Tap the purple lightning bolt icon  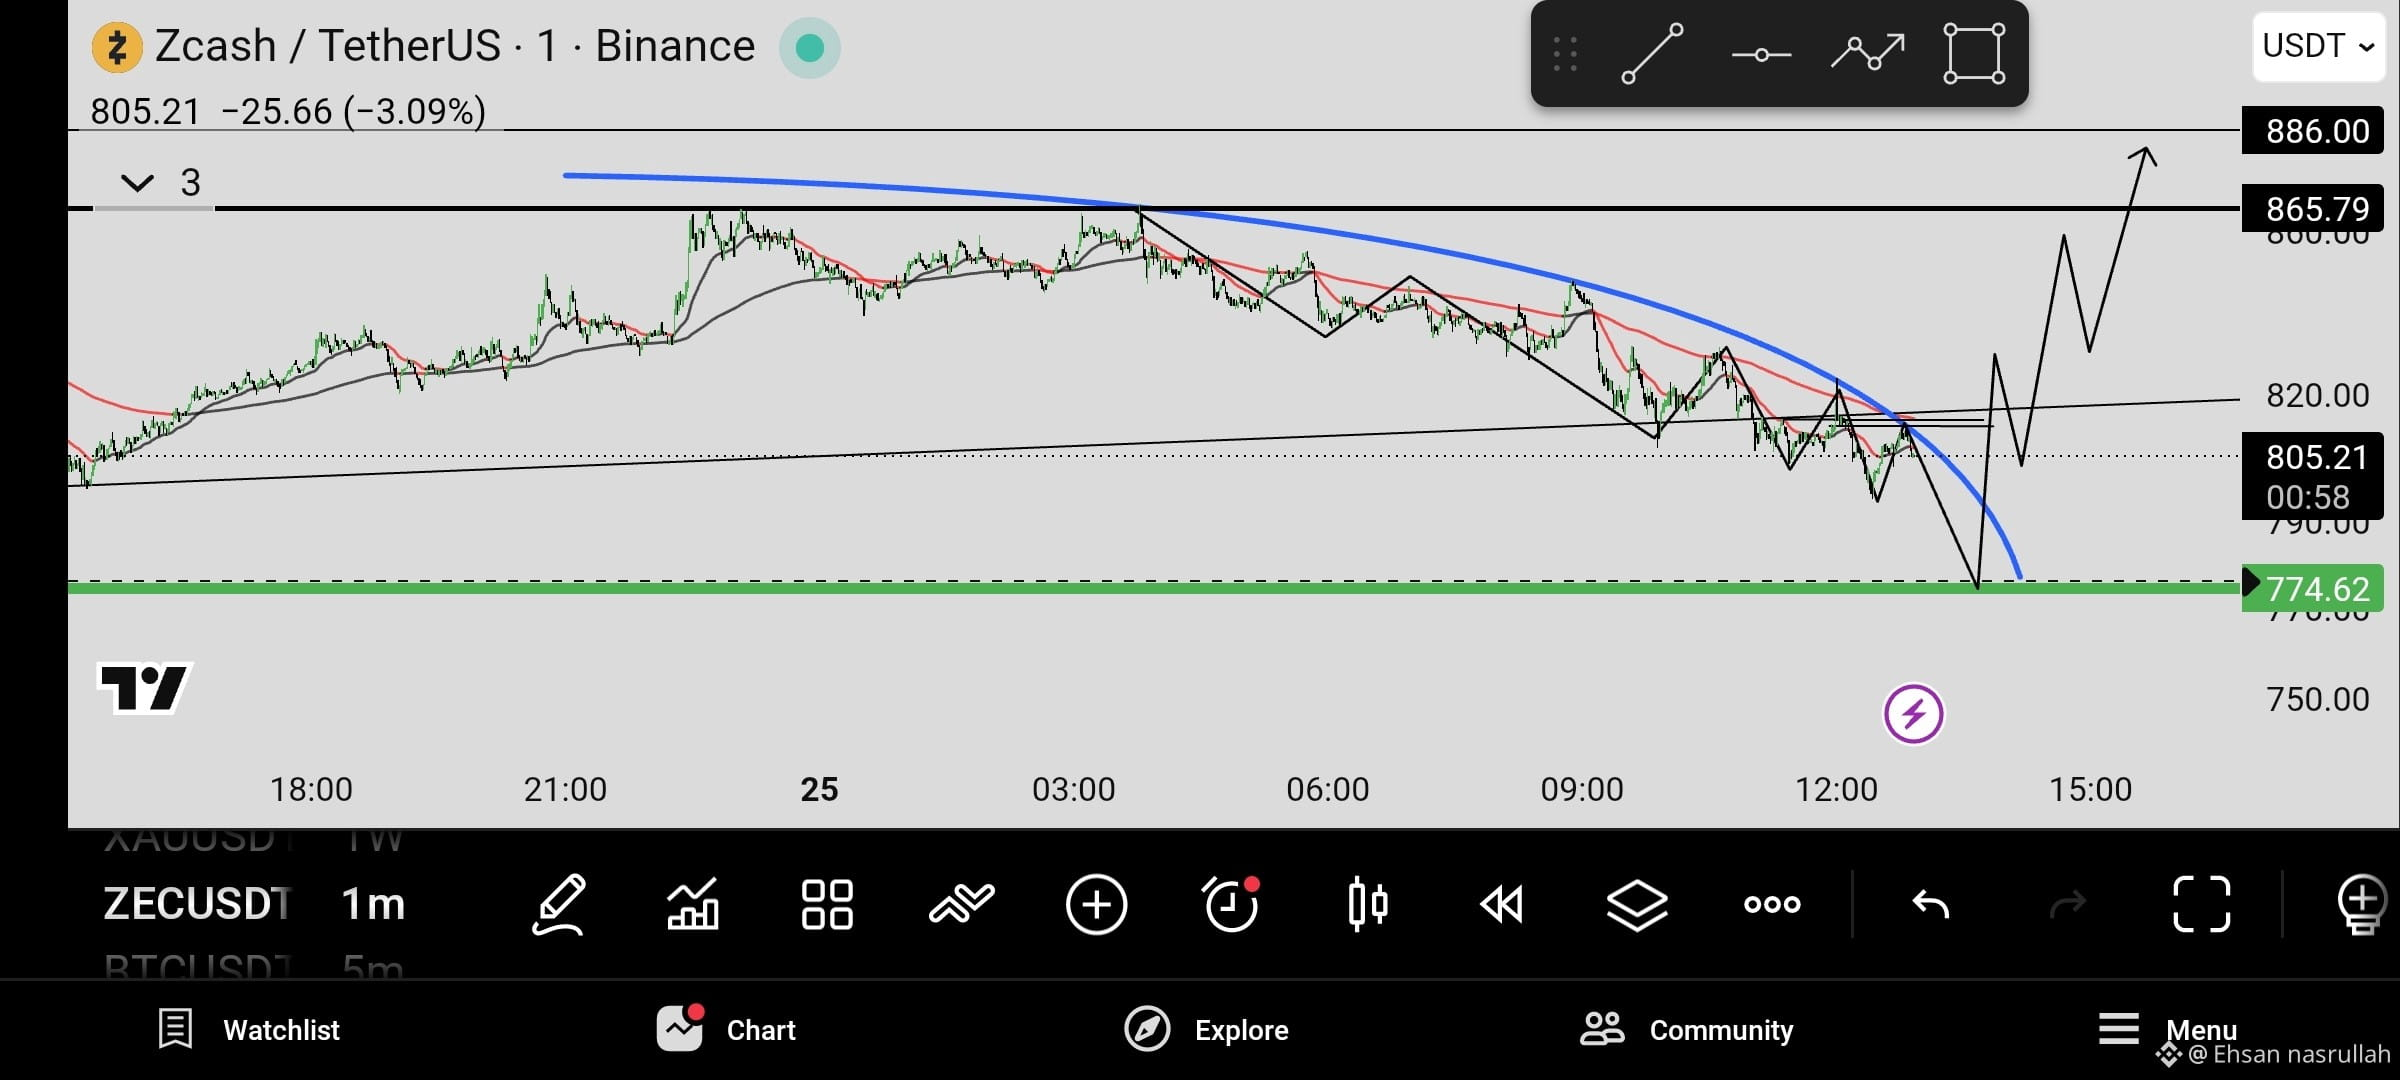(1913, 714)
